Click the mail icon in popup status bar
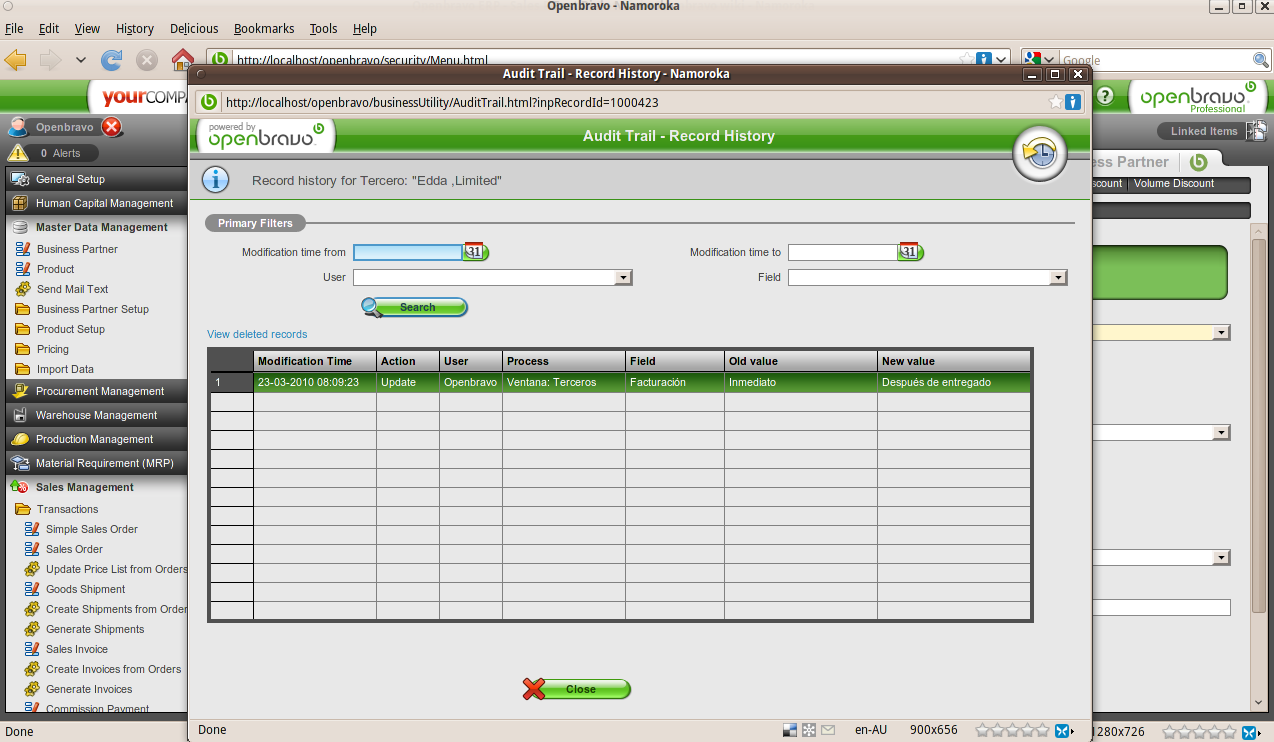The height and width of the screenshot is (742, 1274). coord(828,730)
